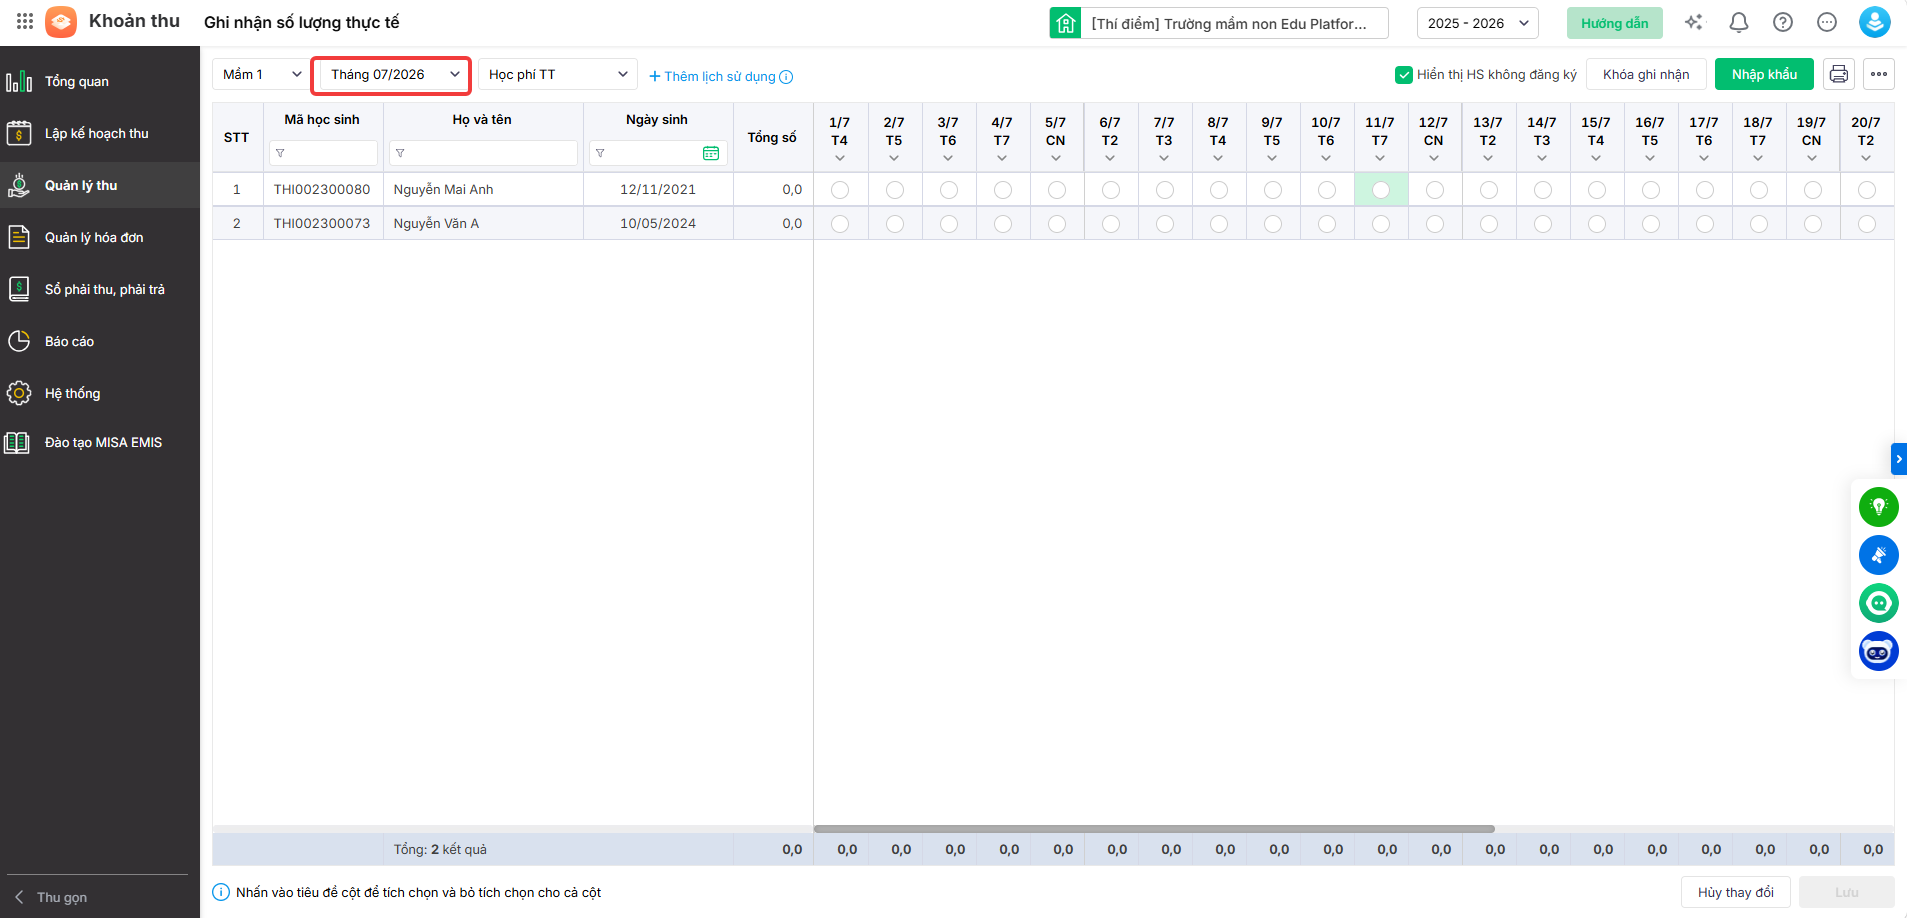
Task: Open notifications bell icon
Action: (1739, 22)
